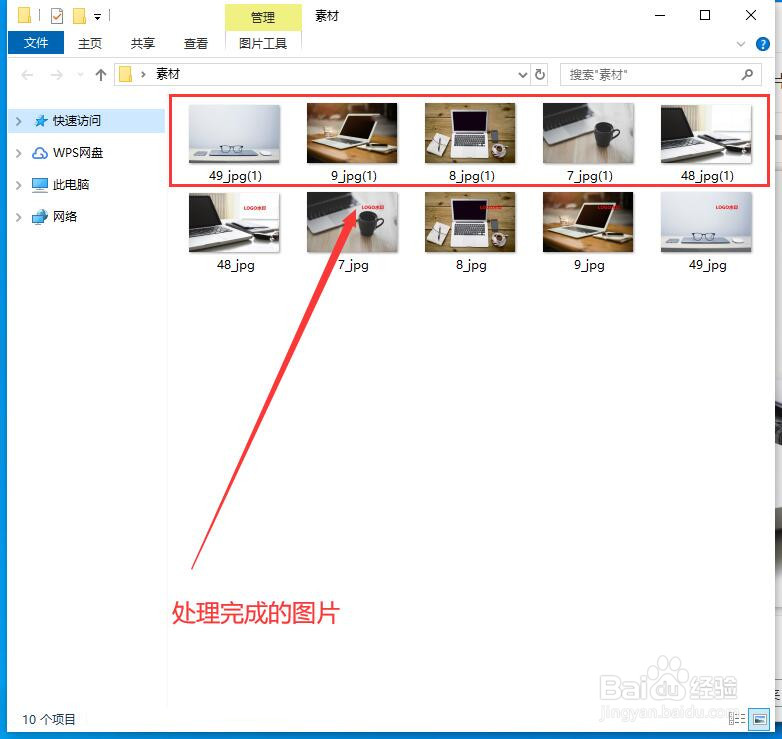The height and width of the screenshot is (739, 782).
Task: Switch to the 查看 ribbon tab
Action: (196, 43)
